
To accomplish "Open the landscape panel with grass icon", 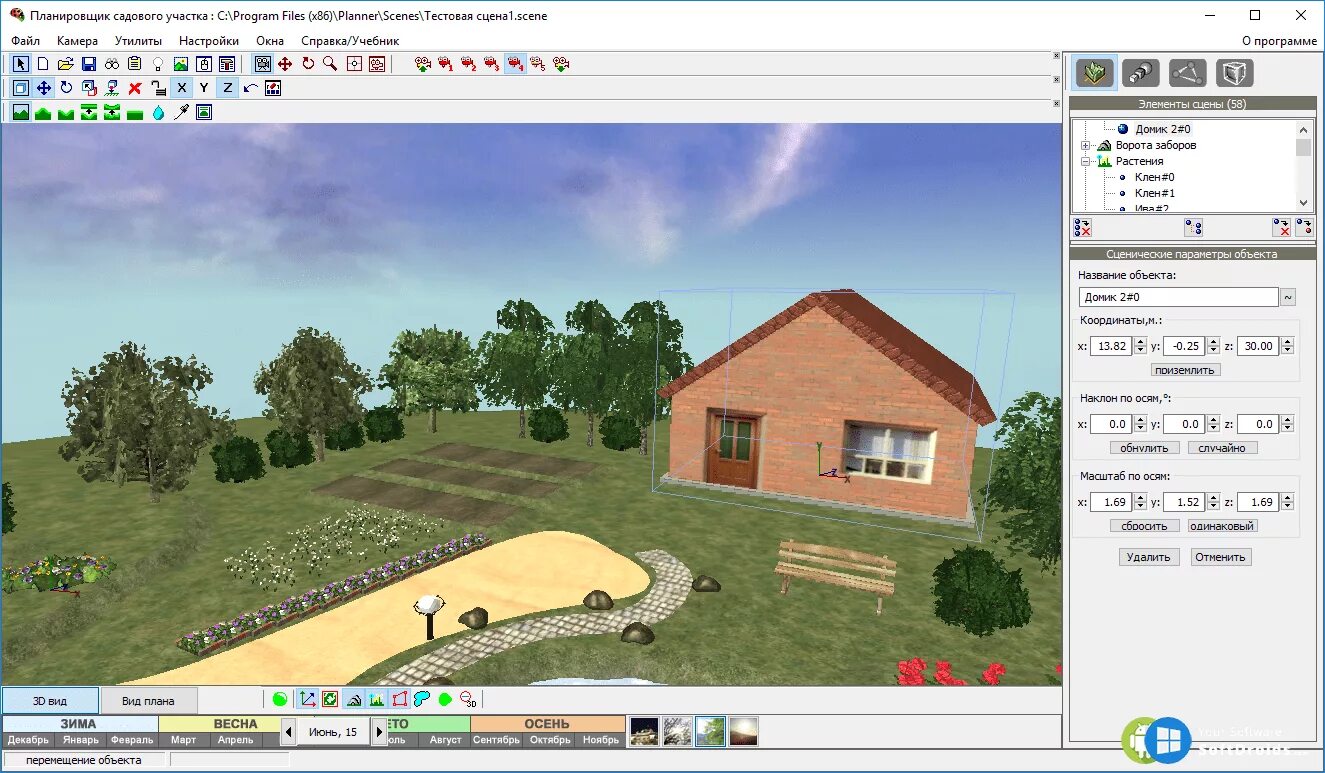I will coord(1095,73).
